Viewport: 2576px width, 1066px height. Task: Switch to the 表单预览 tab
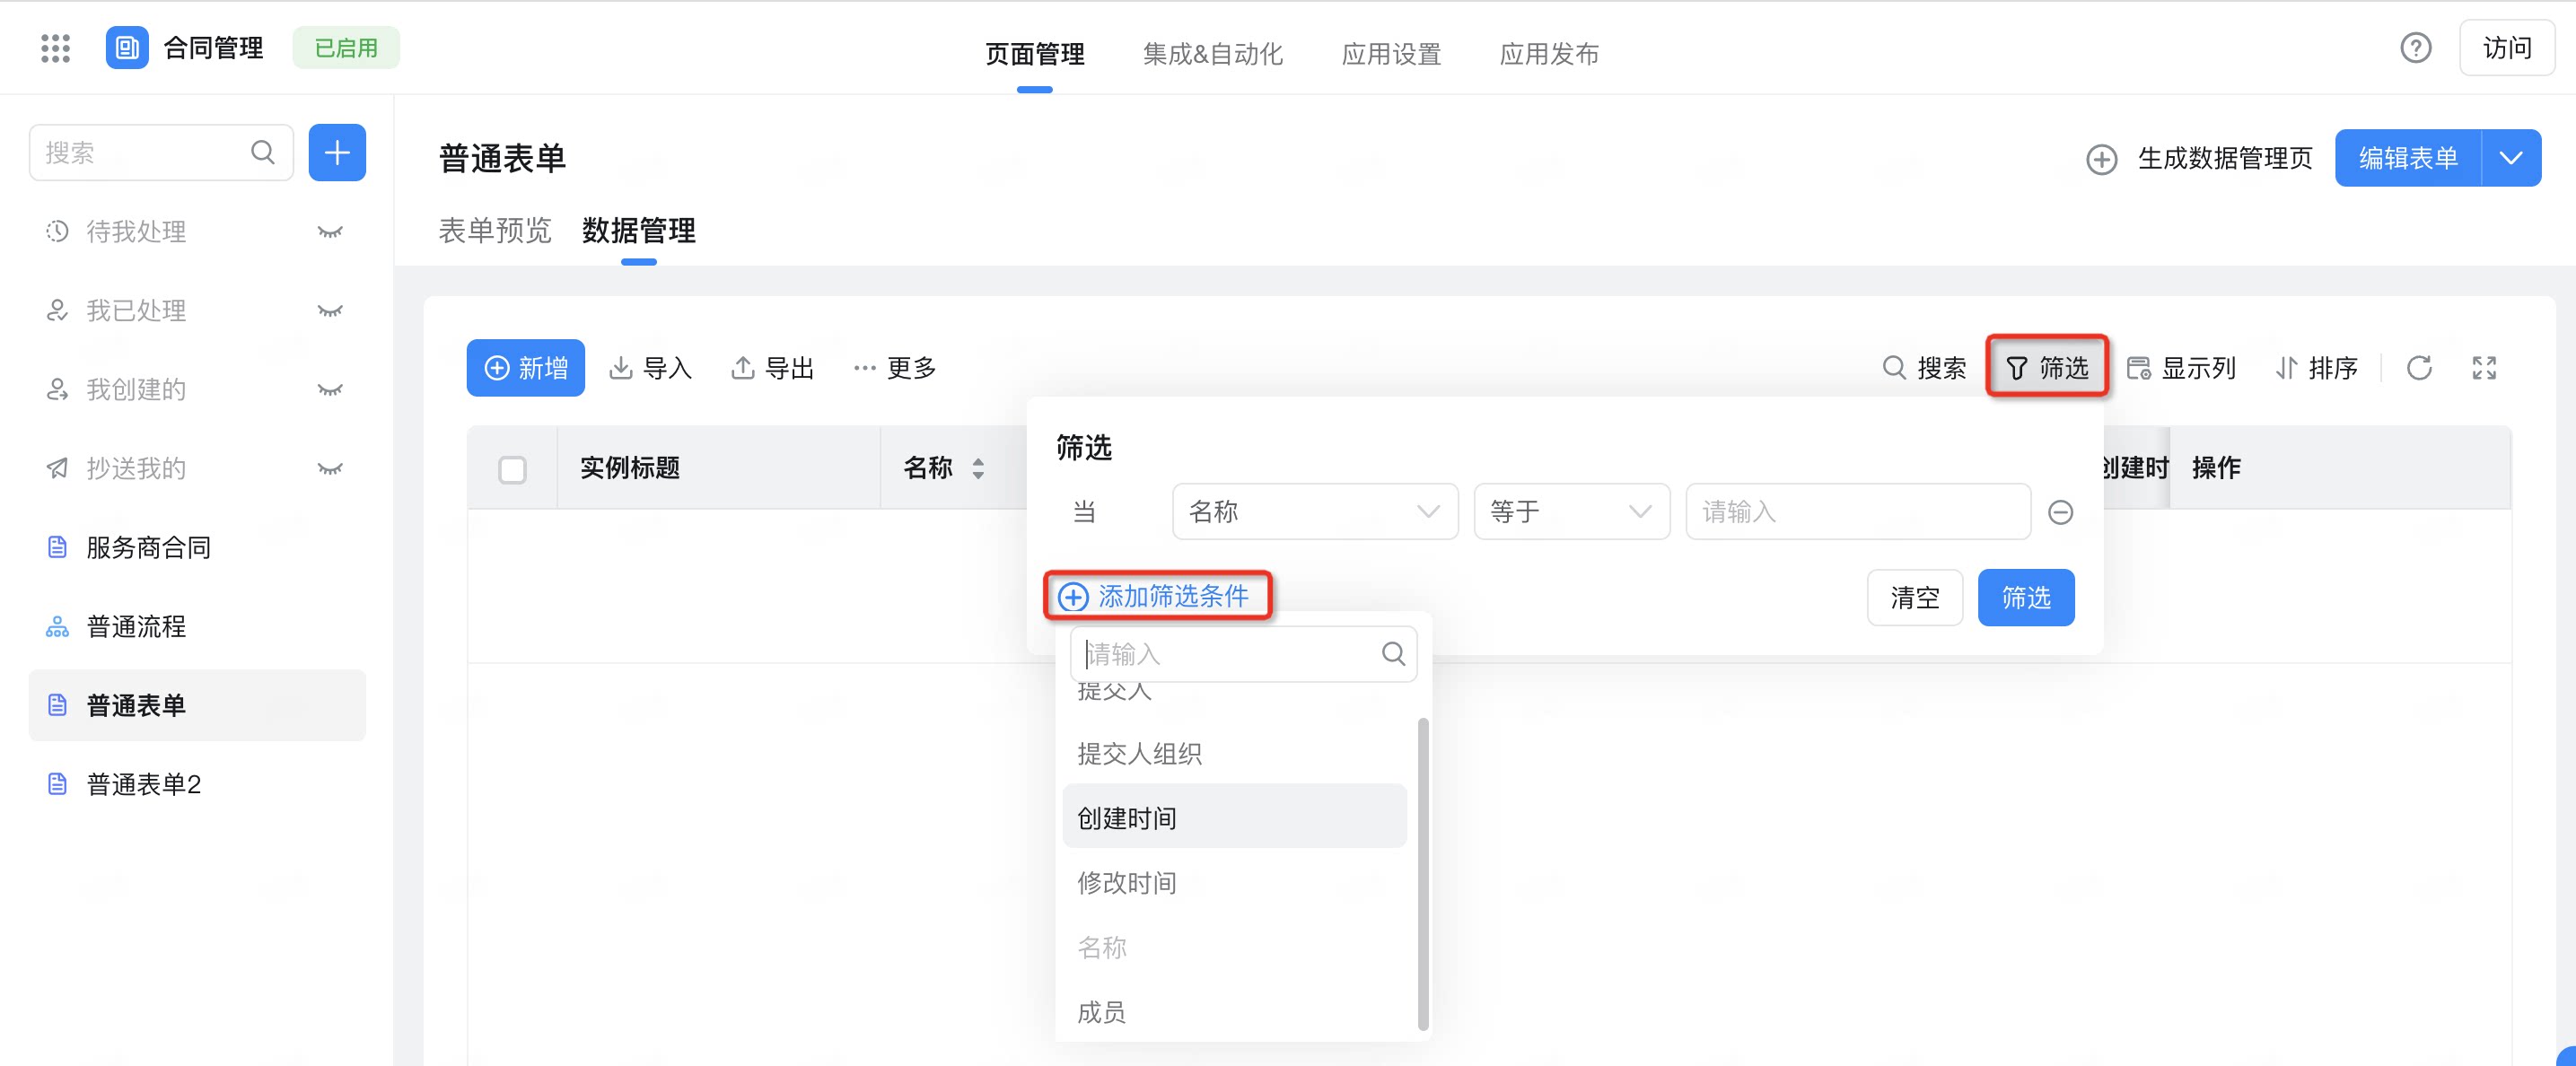pos(495,231)
